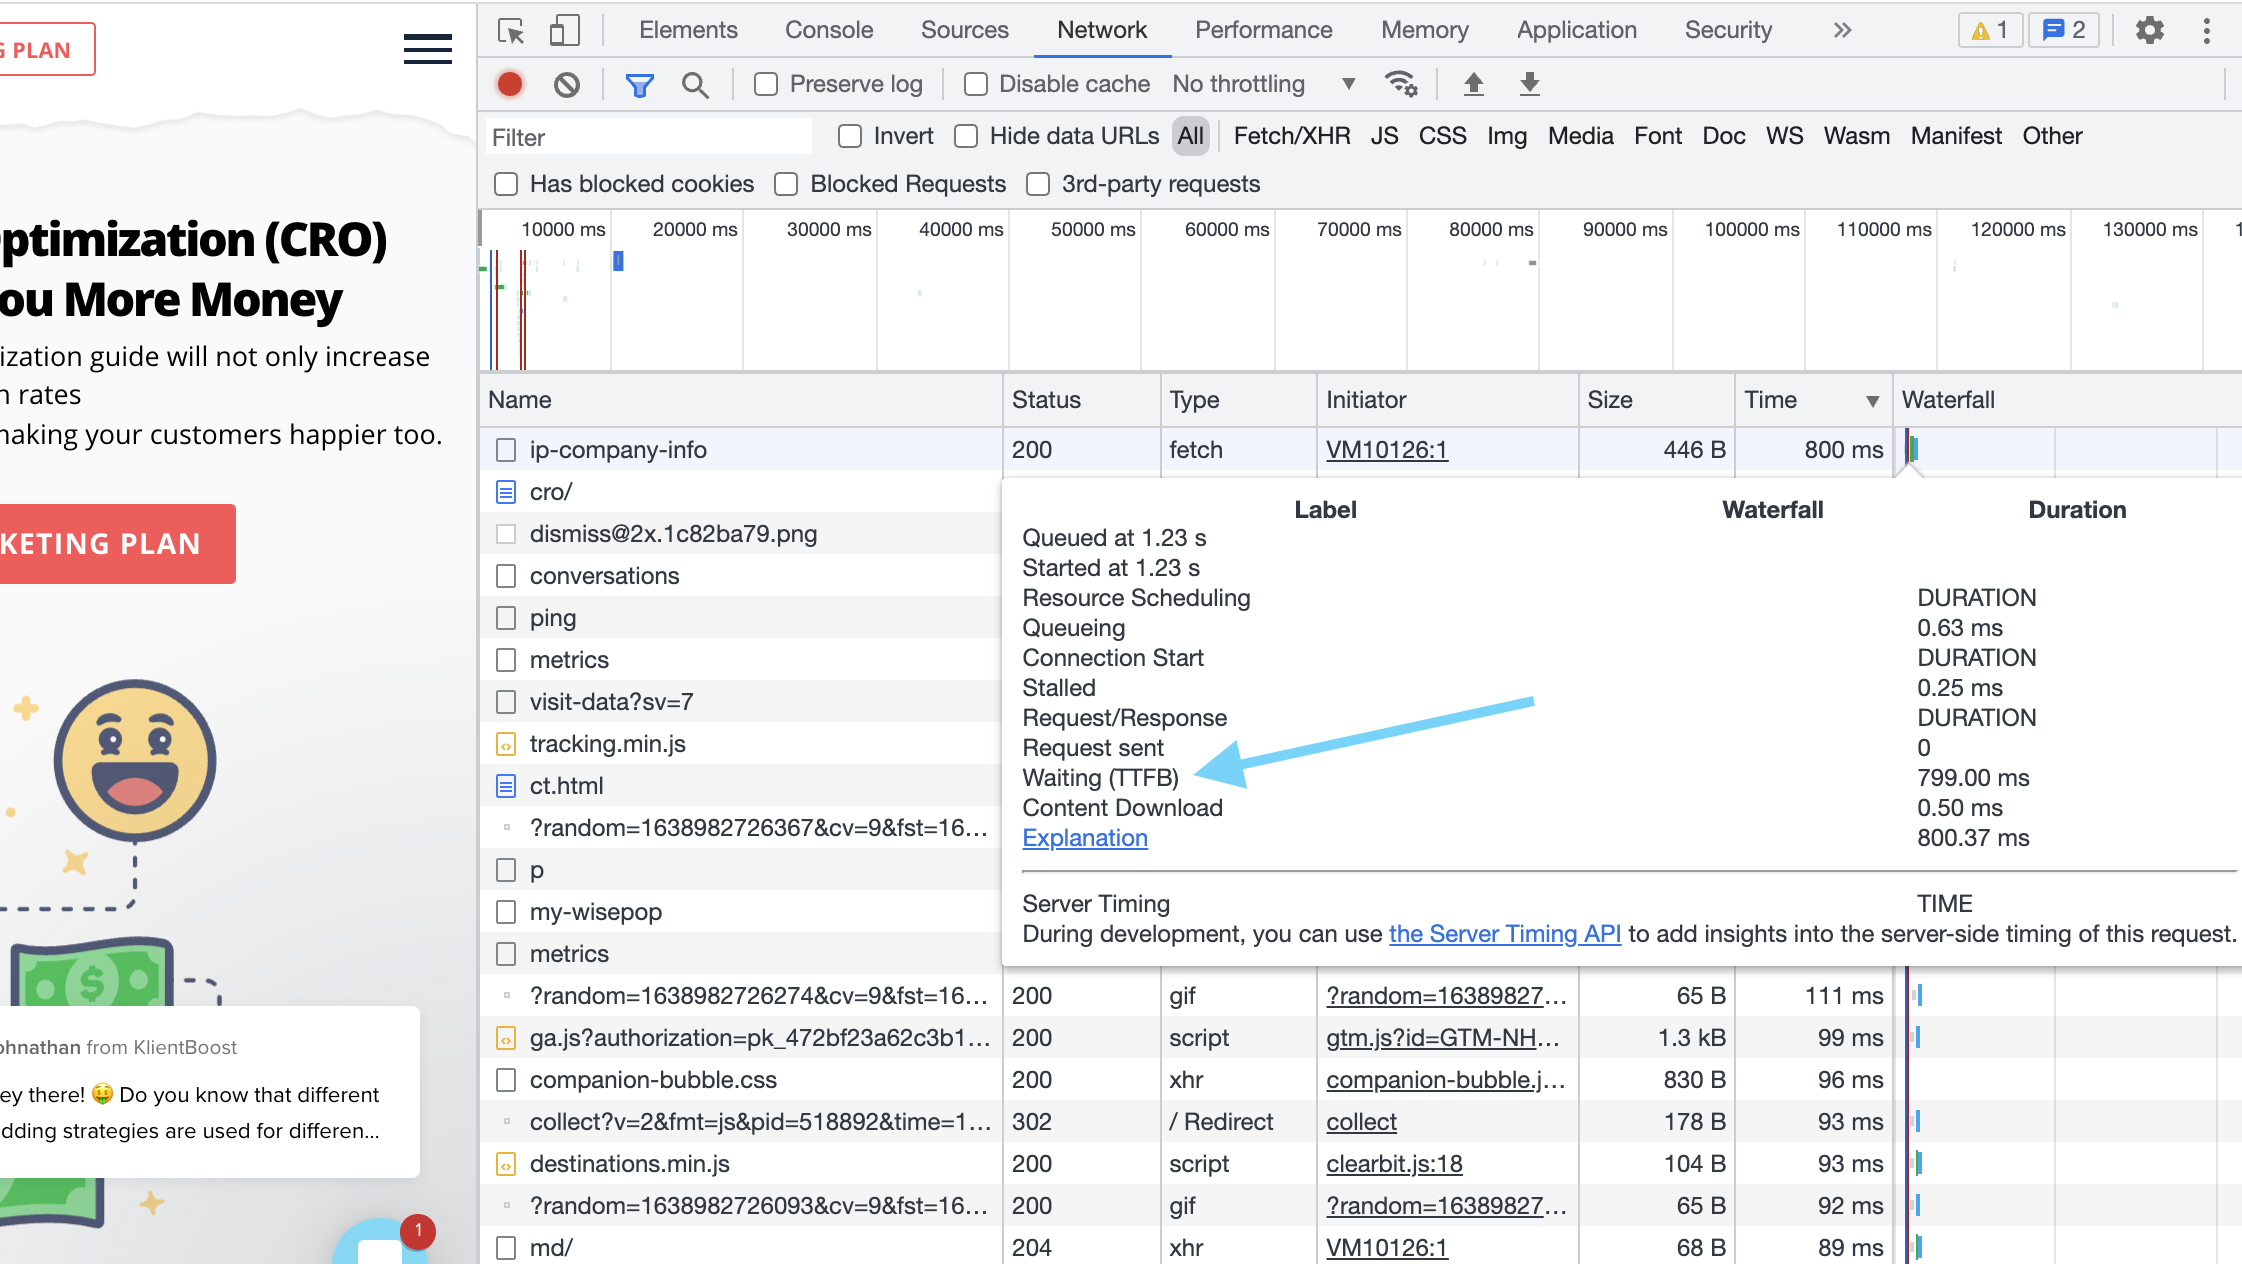Toggle the Preserve log checkbox
Screen dimensions: 2242x1264
pos(765,85)
